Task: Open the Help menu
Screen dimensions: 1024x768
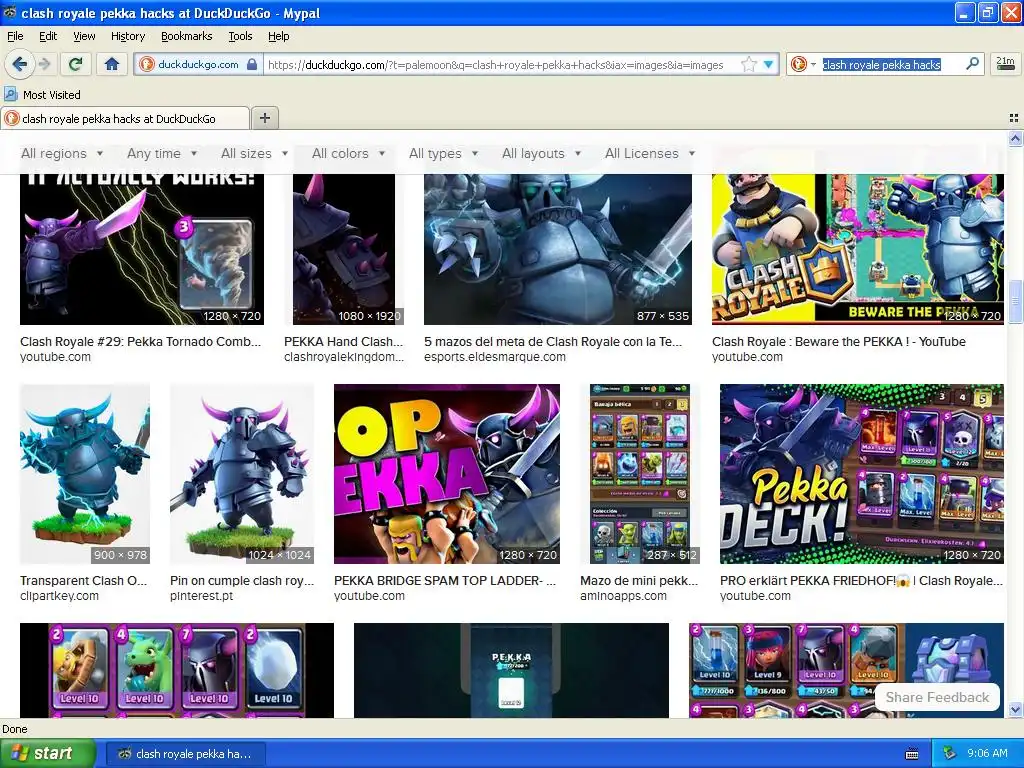Action: 278,36
